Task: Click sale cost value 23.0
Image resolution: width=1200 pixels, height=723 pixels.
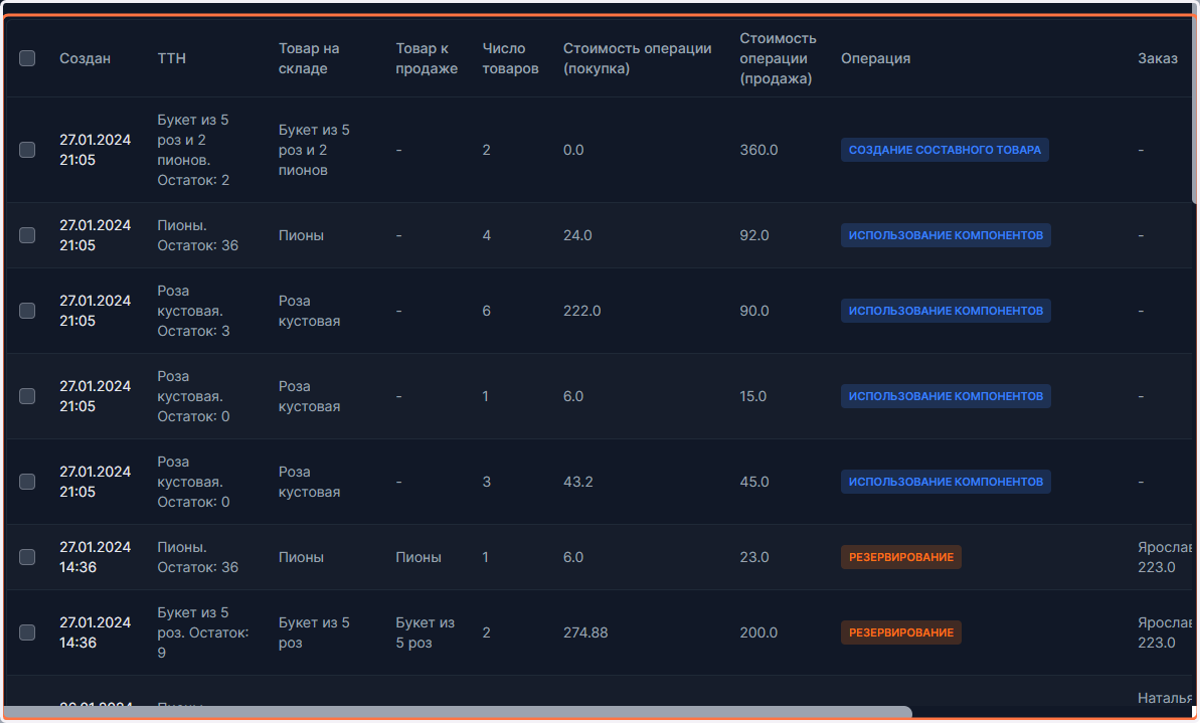Action: coord(754,557)
